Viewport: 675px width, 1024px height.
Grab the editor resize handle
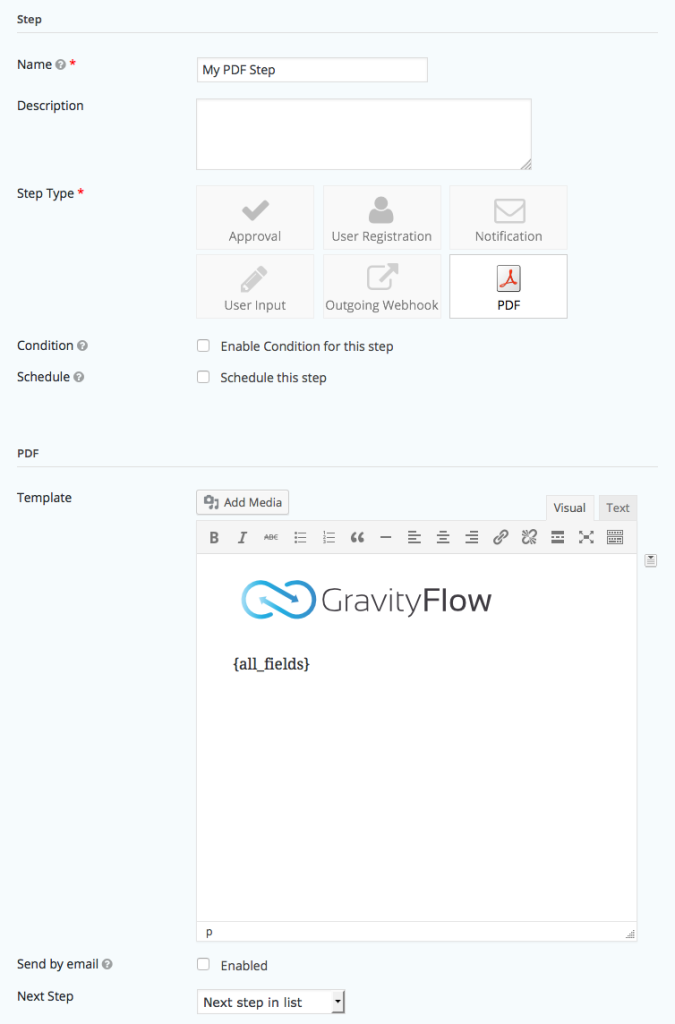point(630,934)
